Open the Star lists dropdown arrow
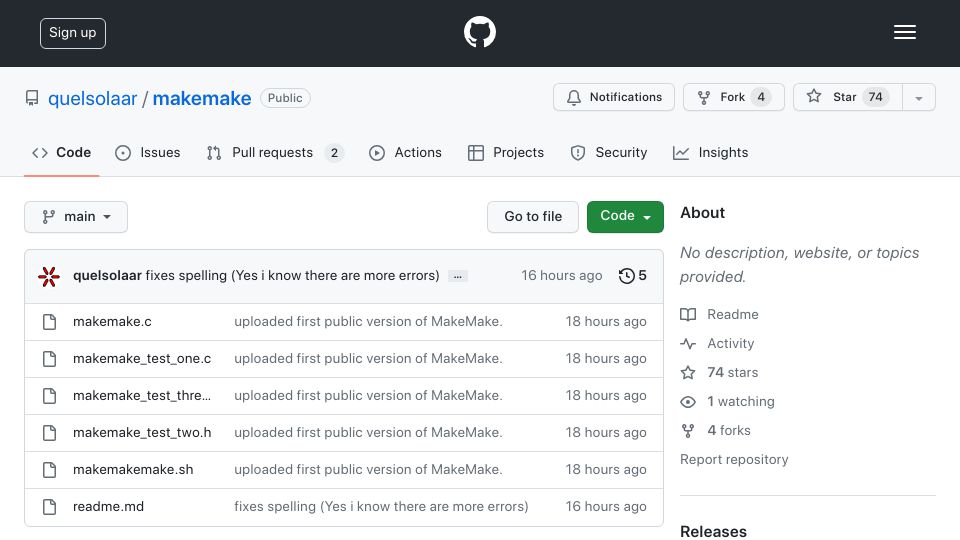 click(x=918, y=98)
